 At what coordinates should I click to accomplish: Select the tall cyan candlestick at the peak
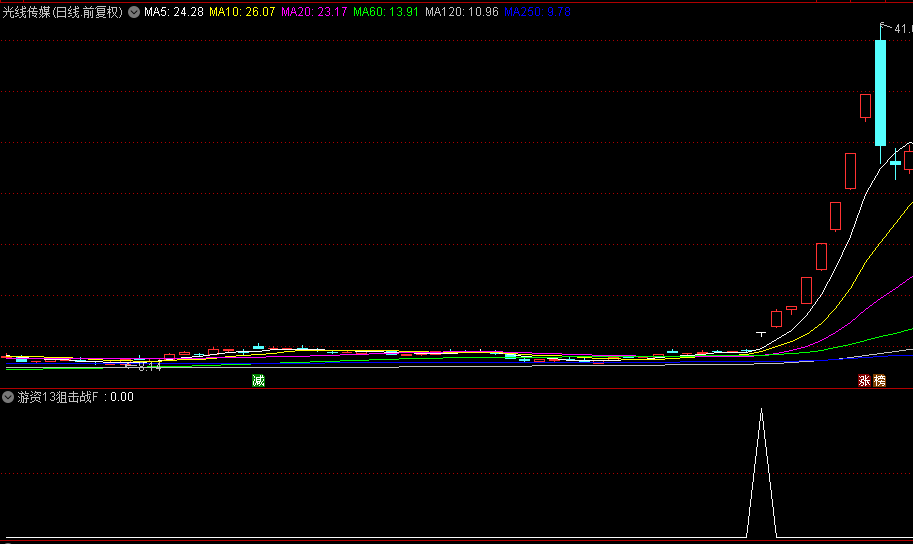[880, 93]
